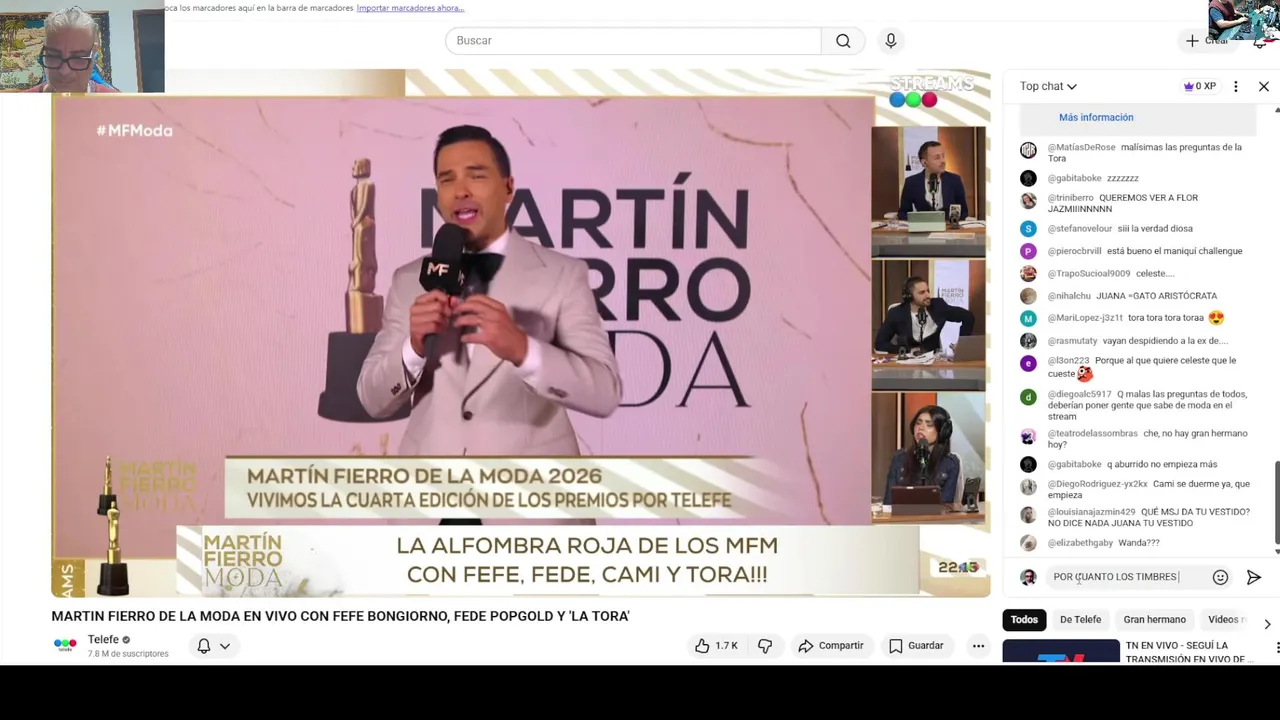1280x720 pixels.
Task: Toggle notification bell for Telefe
Action: coord(204,646)
